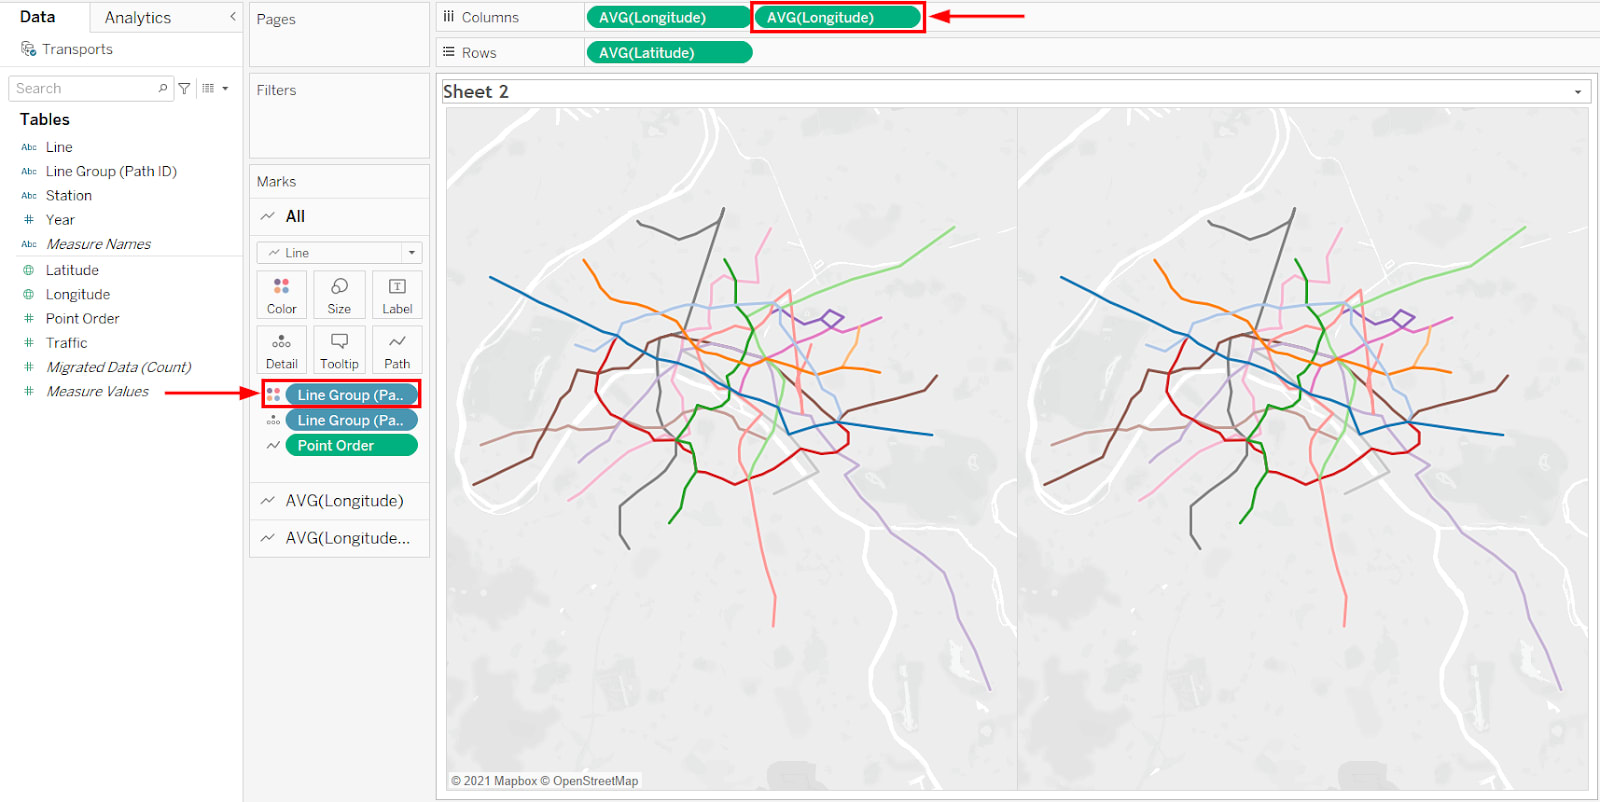Click the detail Line Group (Pa.. pill
The width and height of the screenshot is (1600, 802).
coord(351,420)
